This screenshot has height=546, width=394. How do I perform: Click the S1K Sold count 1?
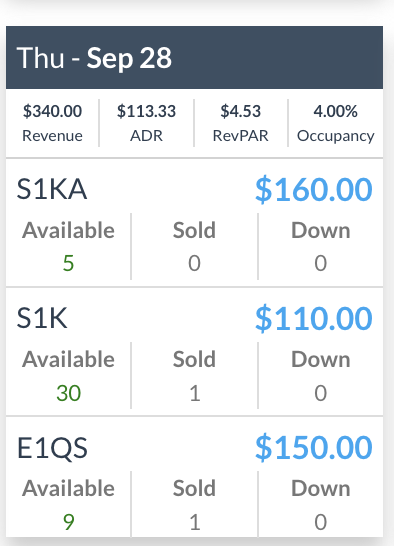tap(194, 393)
